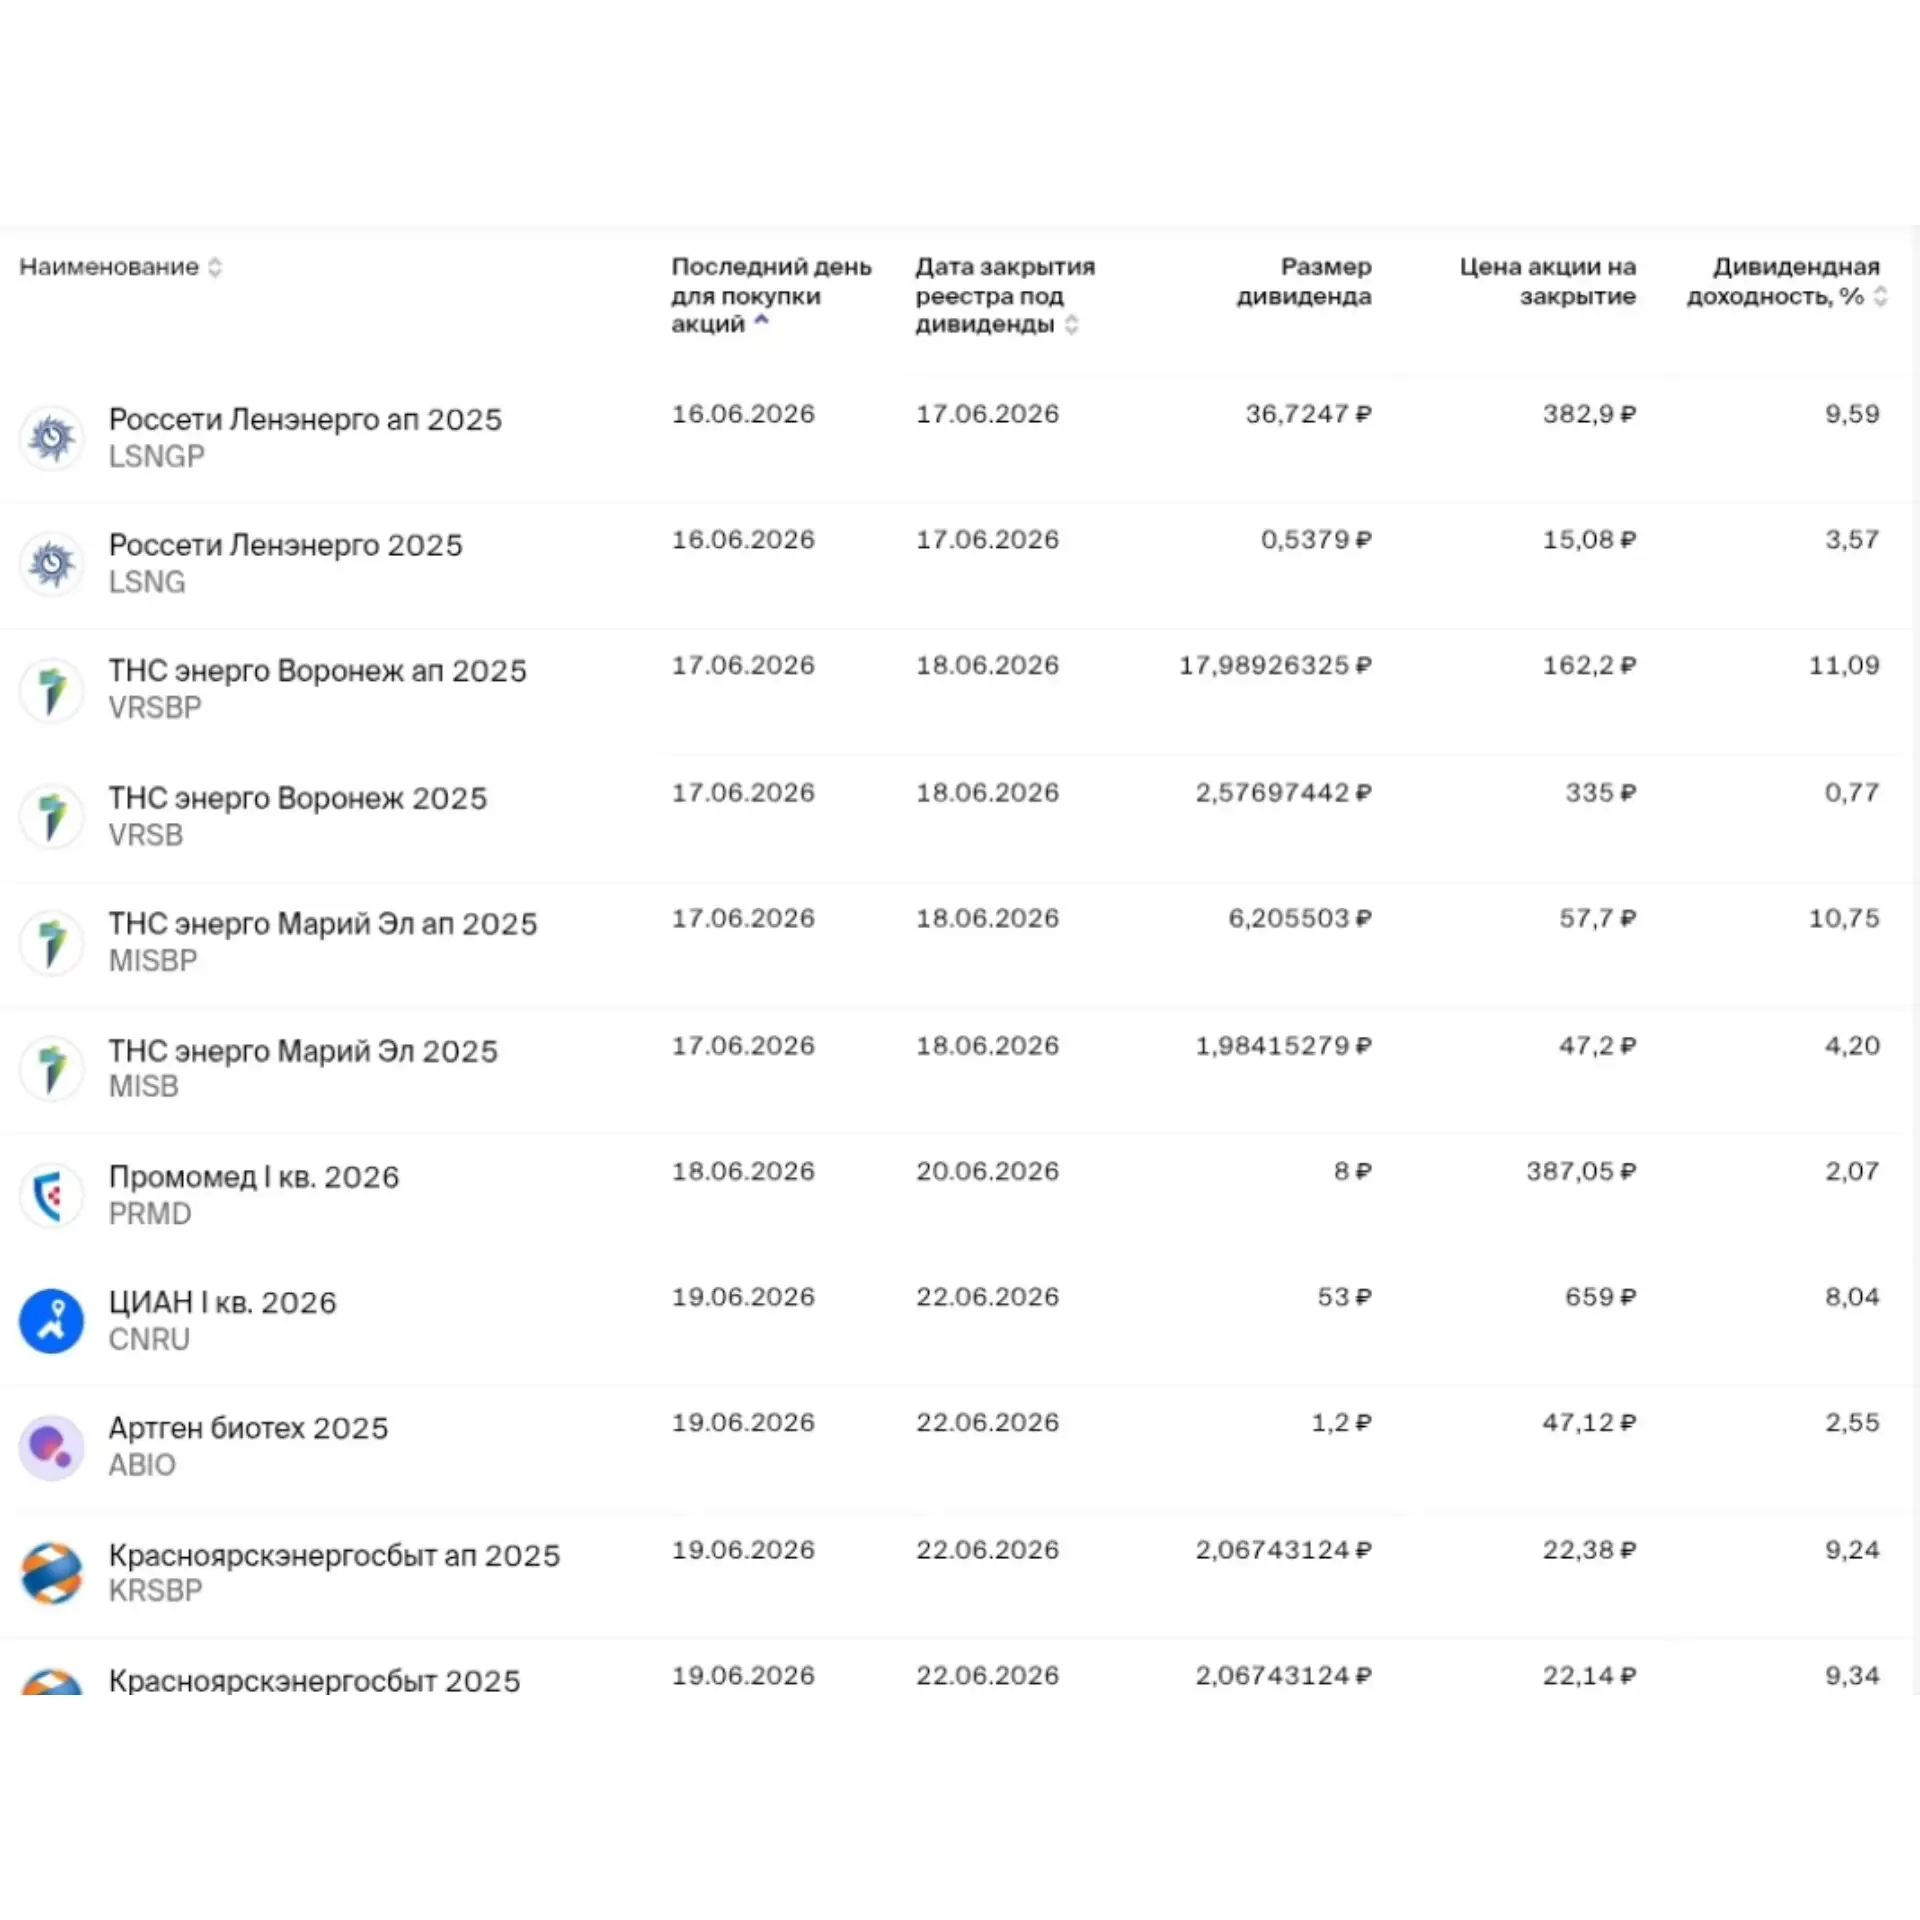
Task: Click dividend yield value 0,77
Action: pyautogui.click(x=1852, y=793)
